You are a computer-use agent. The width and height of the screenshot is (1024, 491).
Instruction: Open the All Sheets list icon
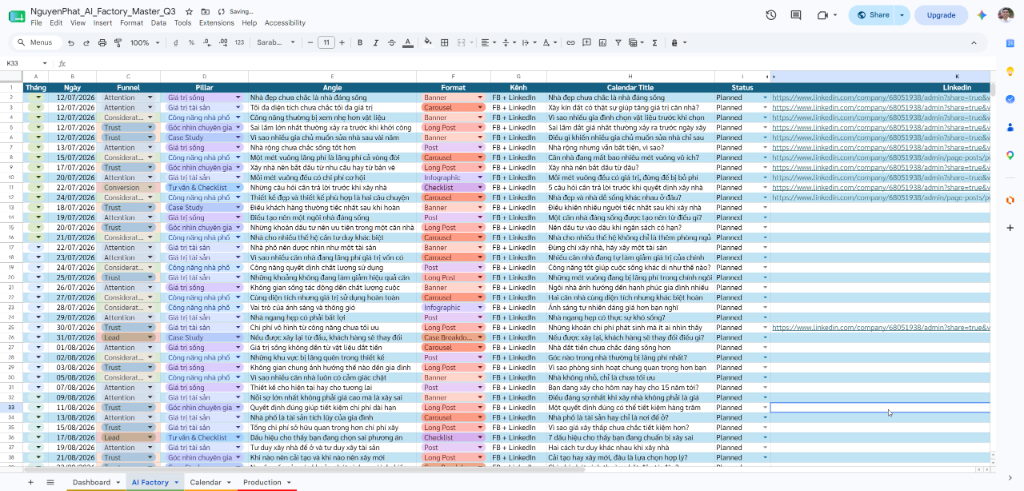pos(50,482)
